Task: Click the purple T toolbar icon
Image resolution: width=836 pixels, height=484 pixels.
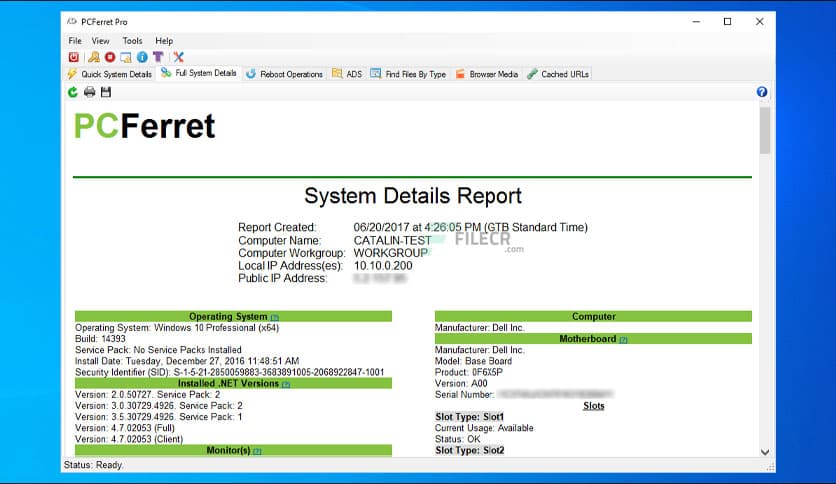Action: click(158, 57)
